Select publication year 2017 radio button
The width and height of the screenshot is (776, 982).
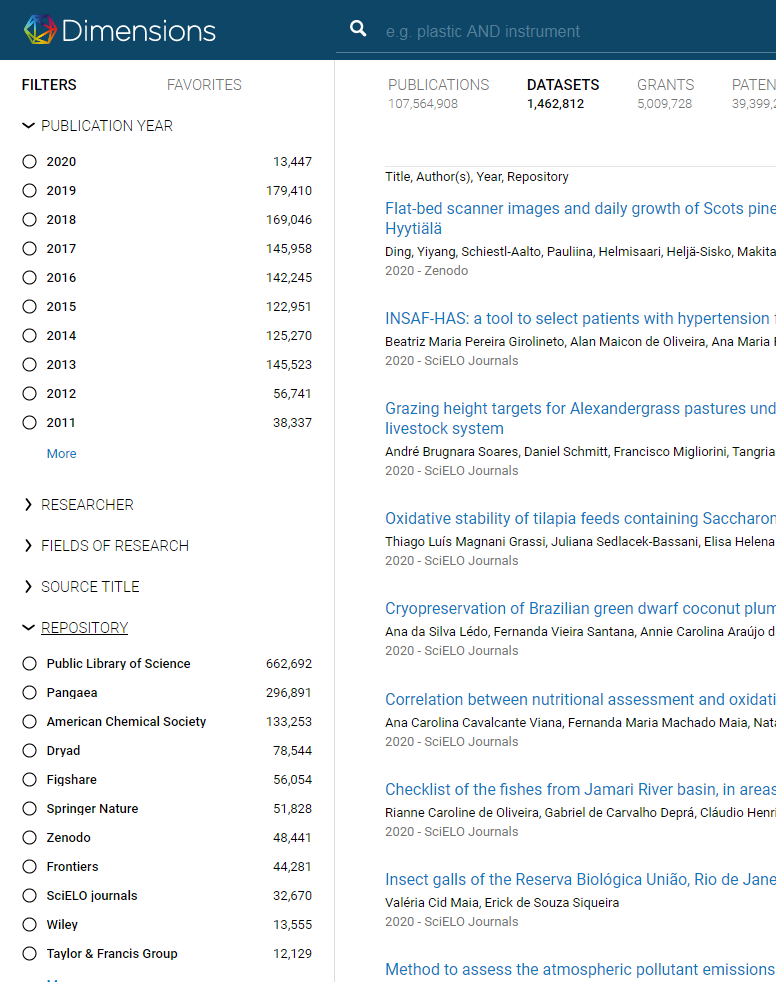pyautogui.click(x=29, y=249)
